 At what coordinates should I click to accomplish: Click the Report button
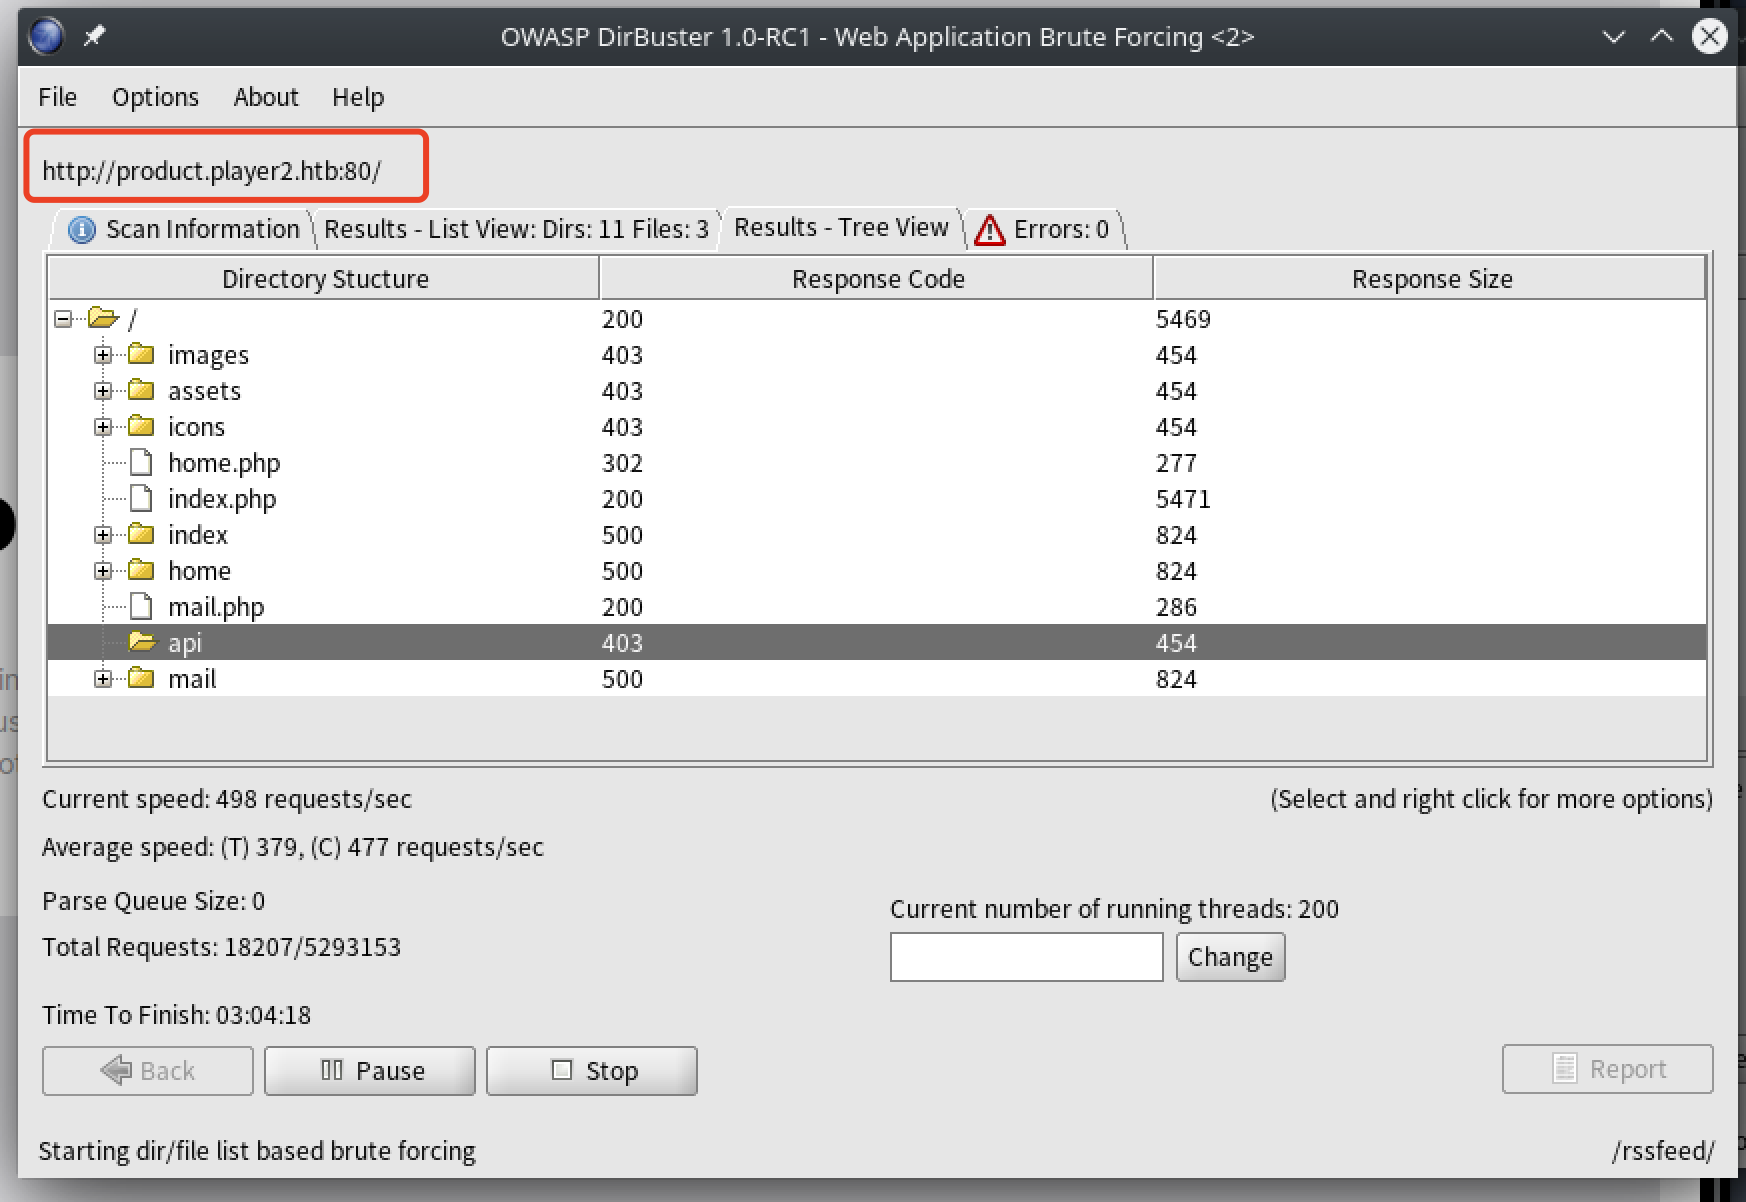(x=1608, y=1069)
